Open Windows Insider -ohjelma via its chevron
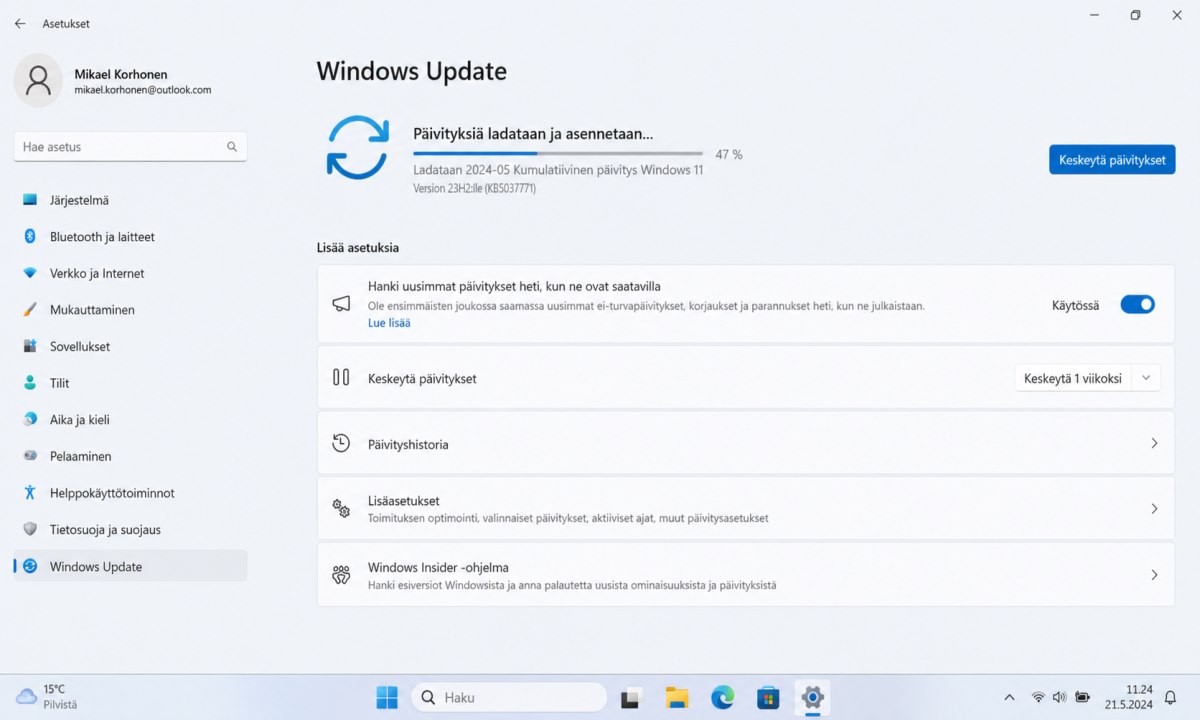 pyautogui.click(x=1154, y=575)
